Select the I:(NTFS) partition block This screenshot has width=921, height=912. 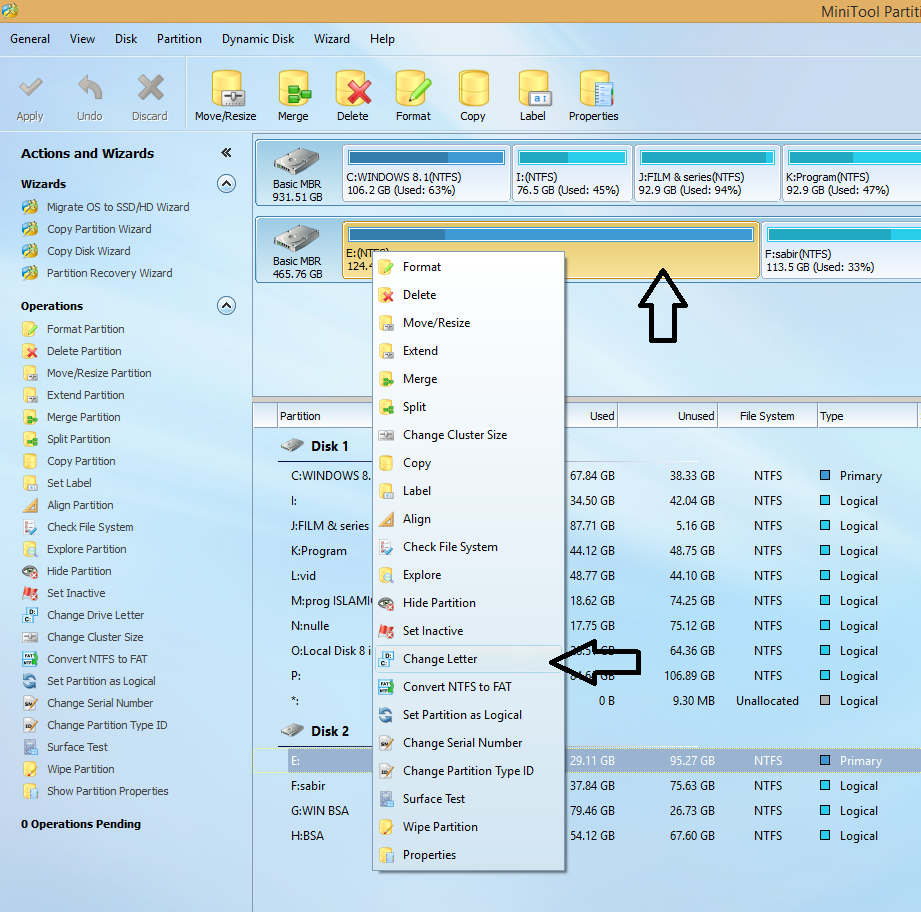click(572, 173)
